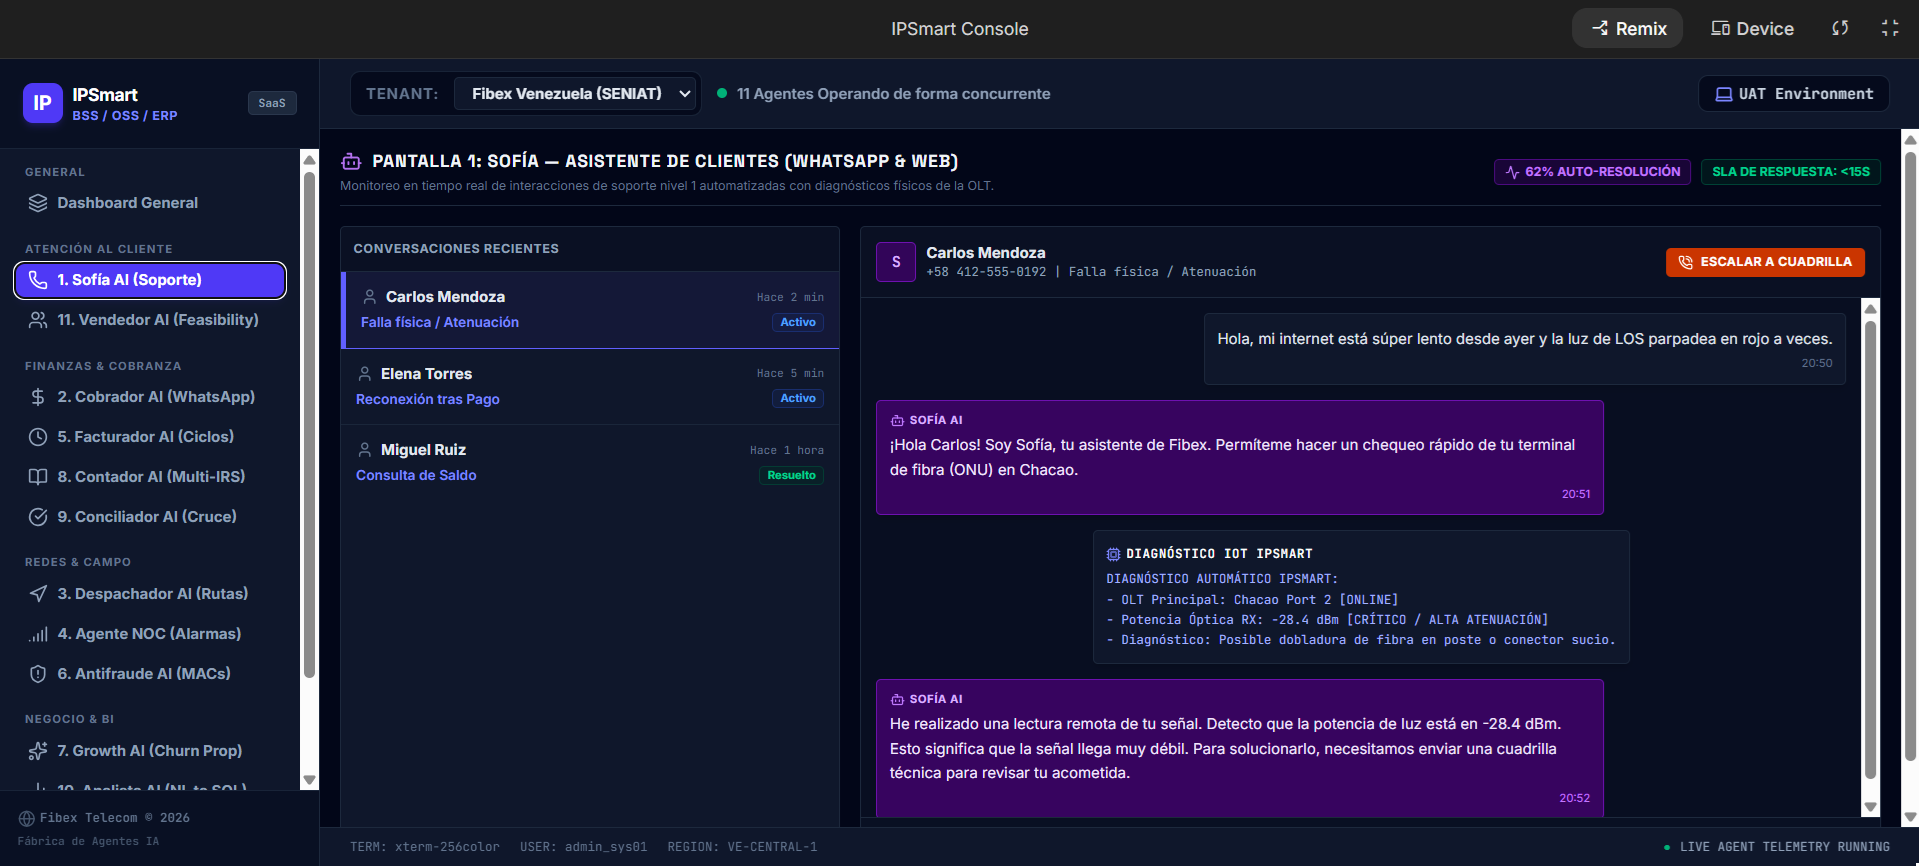Click the Device button

point(1752,28)
